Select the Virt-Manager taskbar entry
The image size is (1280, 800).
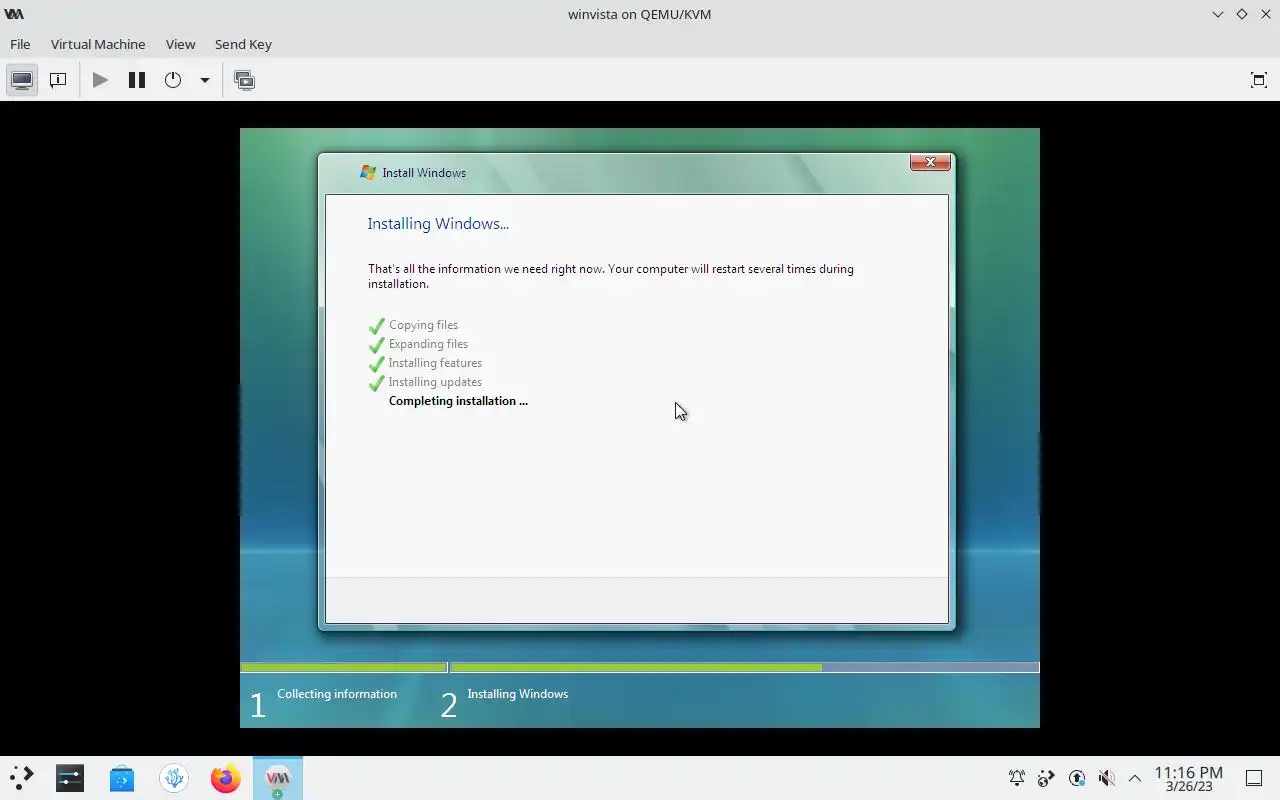point(278,778)
